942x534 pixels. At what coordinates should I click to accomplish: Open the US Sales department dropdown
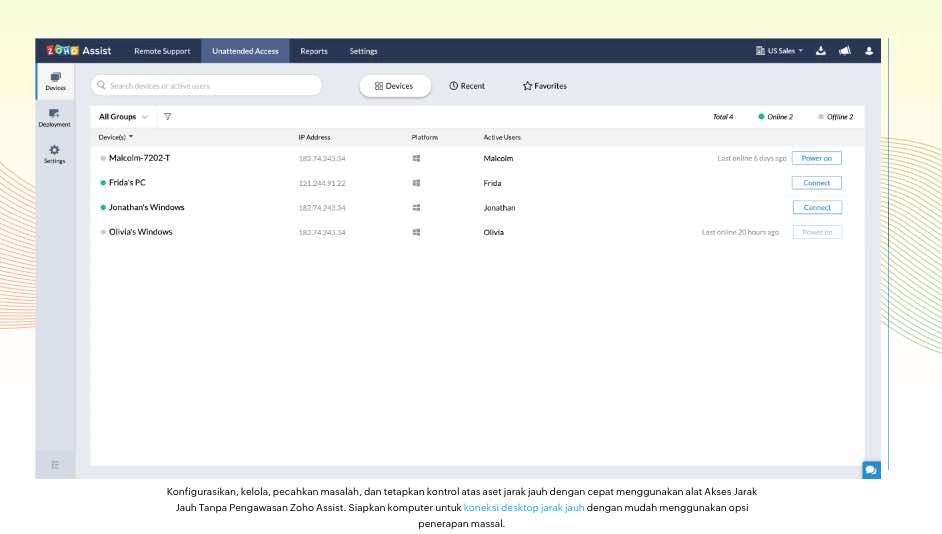[779, 51]
